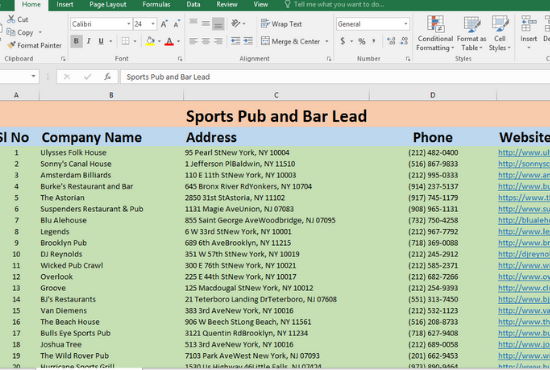The width and height of the screenshot is (550, 370).
Task: Open the General number format dropdown
Action: 406,24
